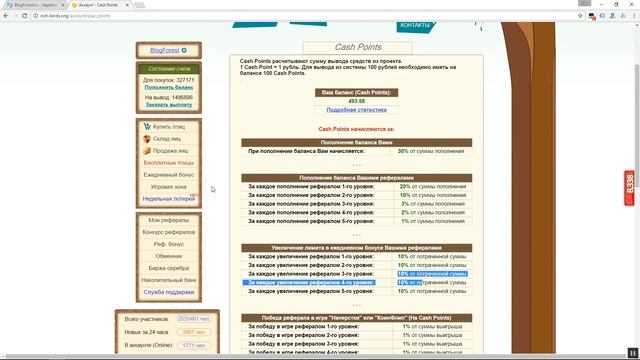Click the red-badged extension icon in the toolbar
Viewport: 640px width, 360px height.
tap(591, 16)
